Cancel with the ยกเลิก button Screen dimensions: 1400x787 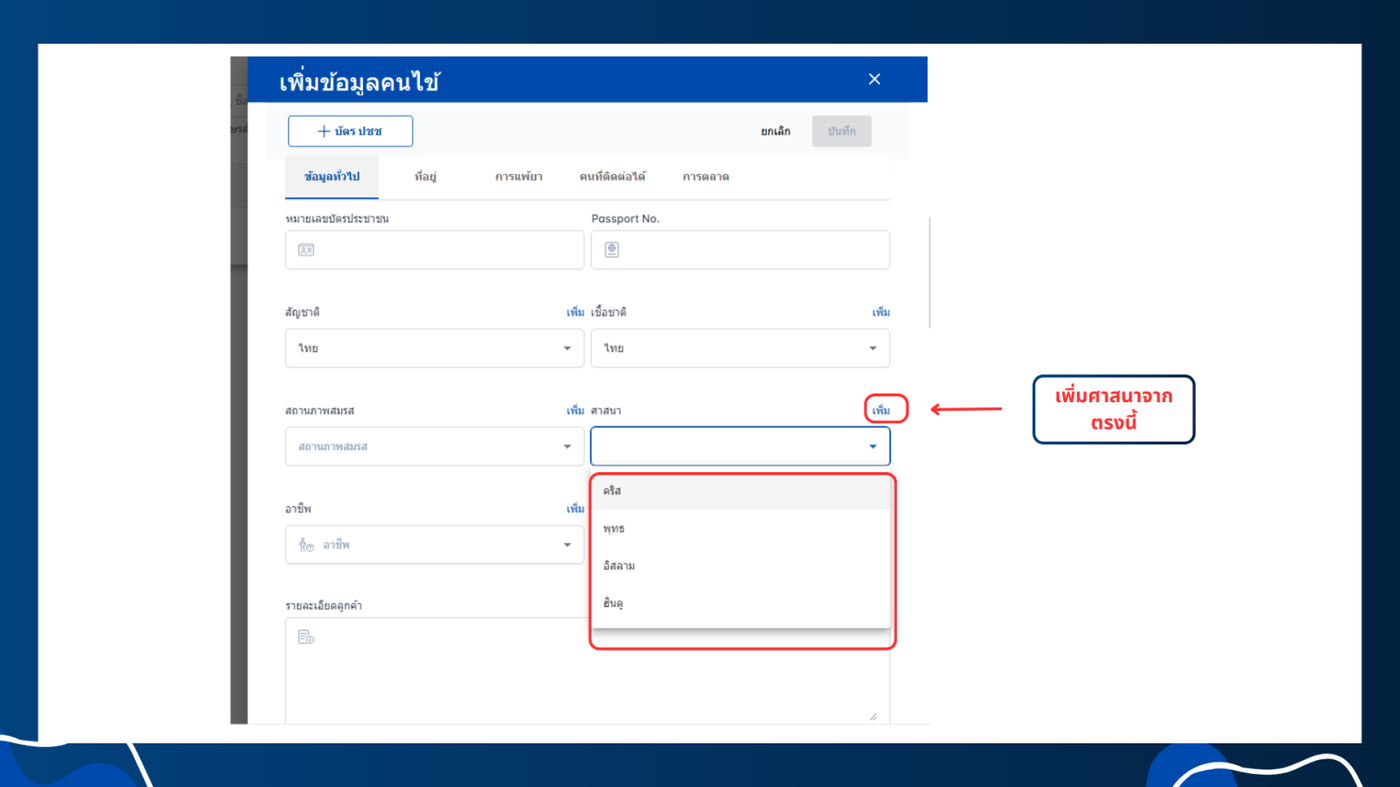(775, 131)
